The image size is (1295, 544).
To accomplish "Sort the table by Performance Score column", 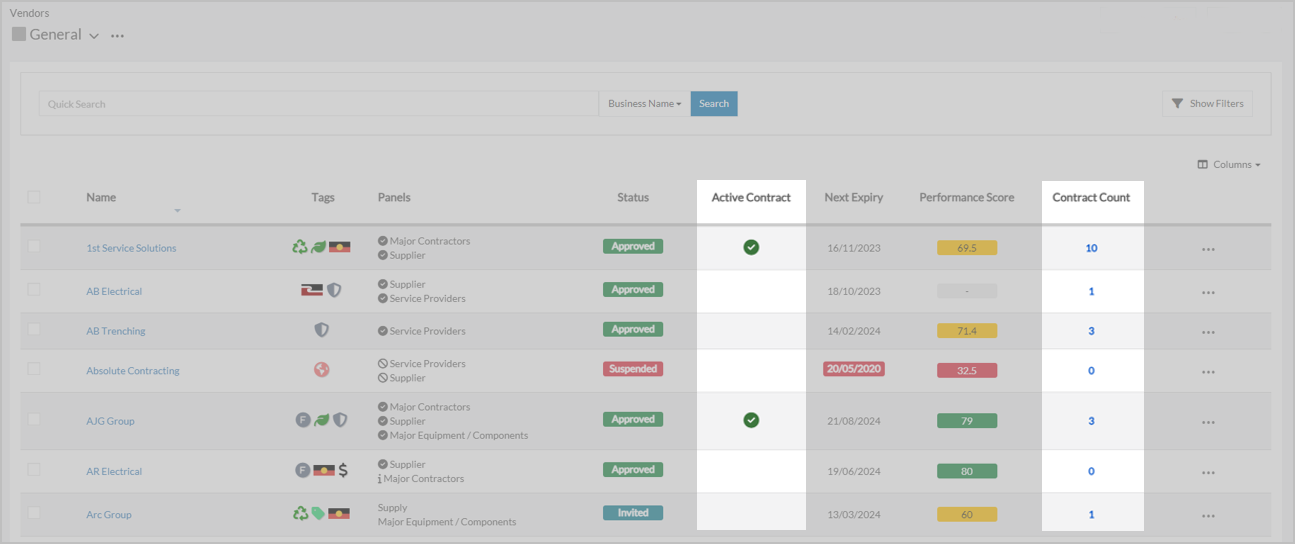I will 966,198.
